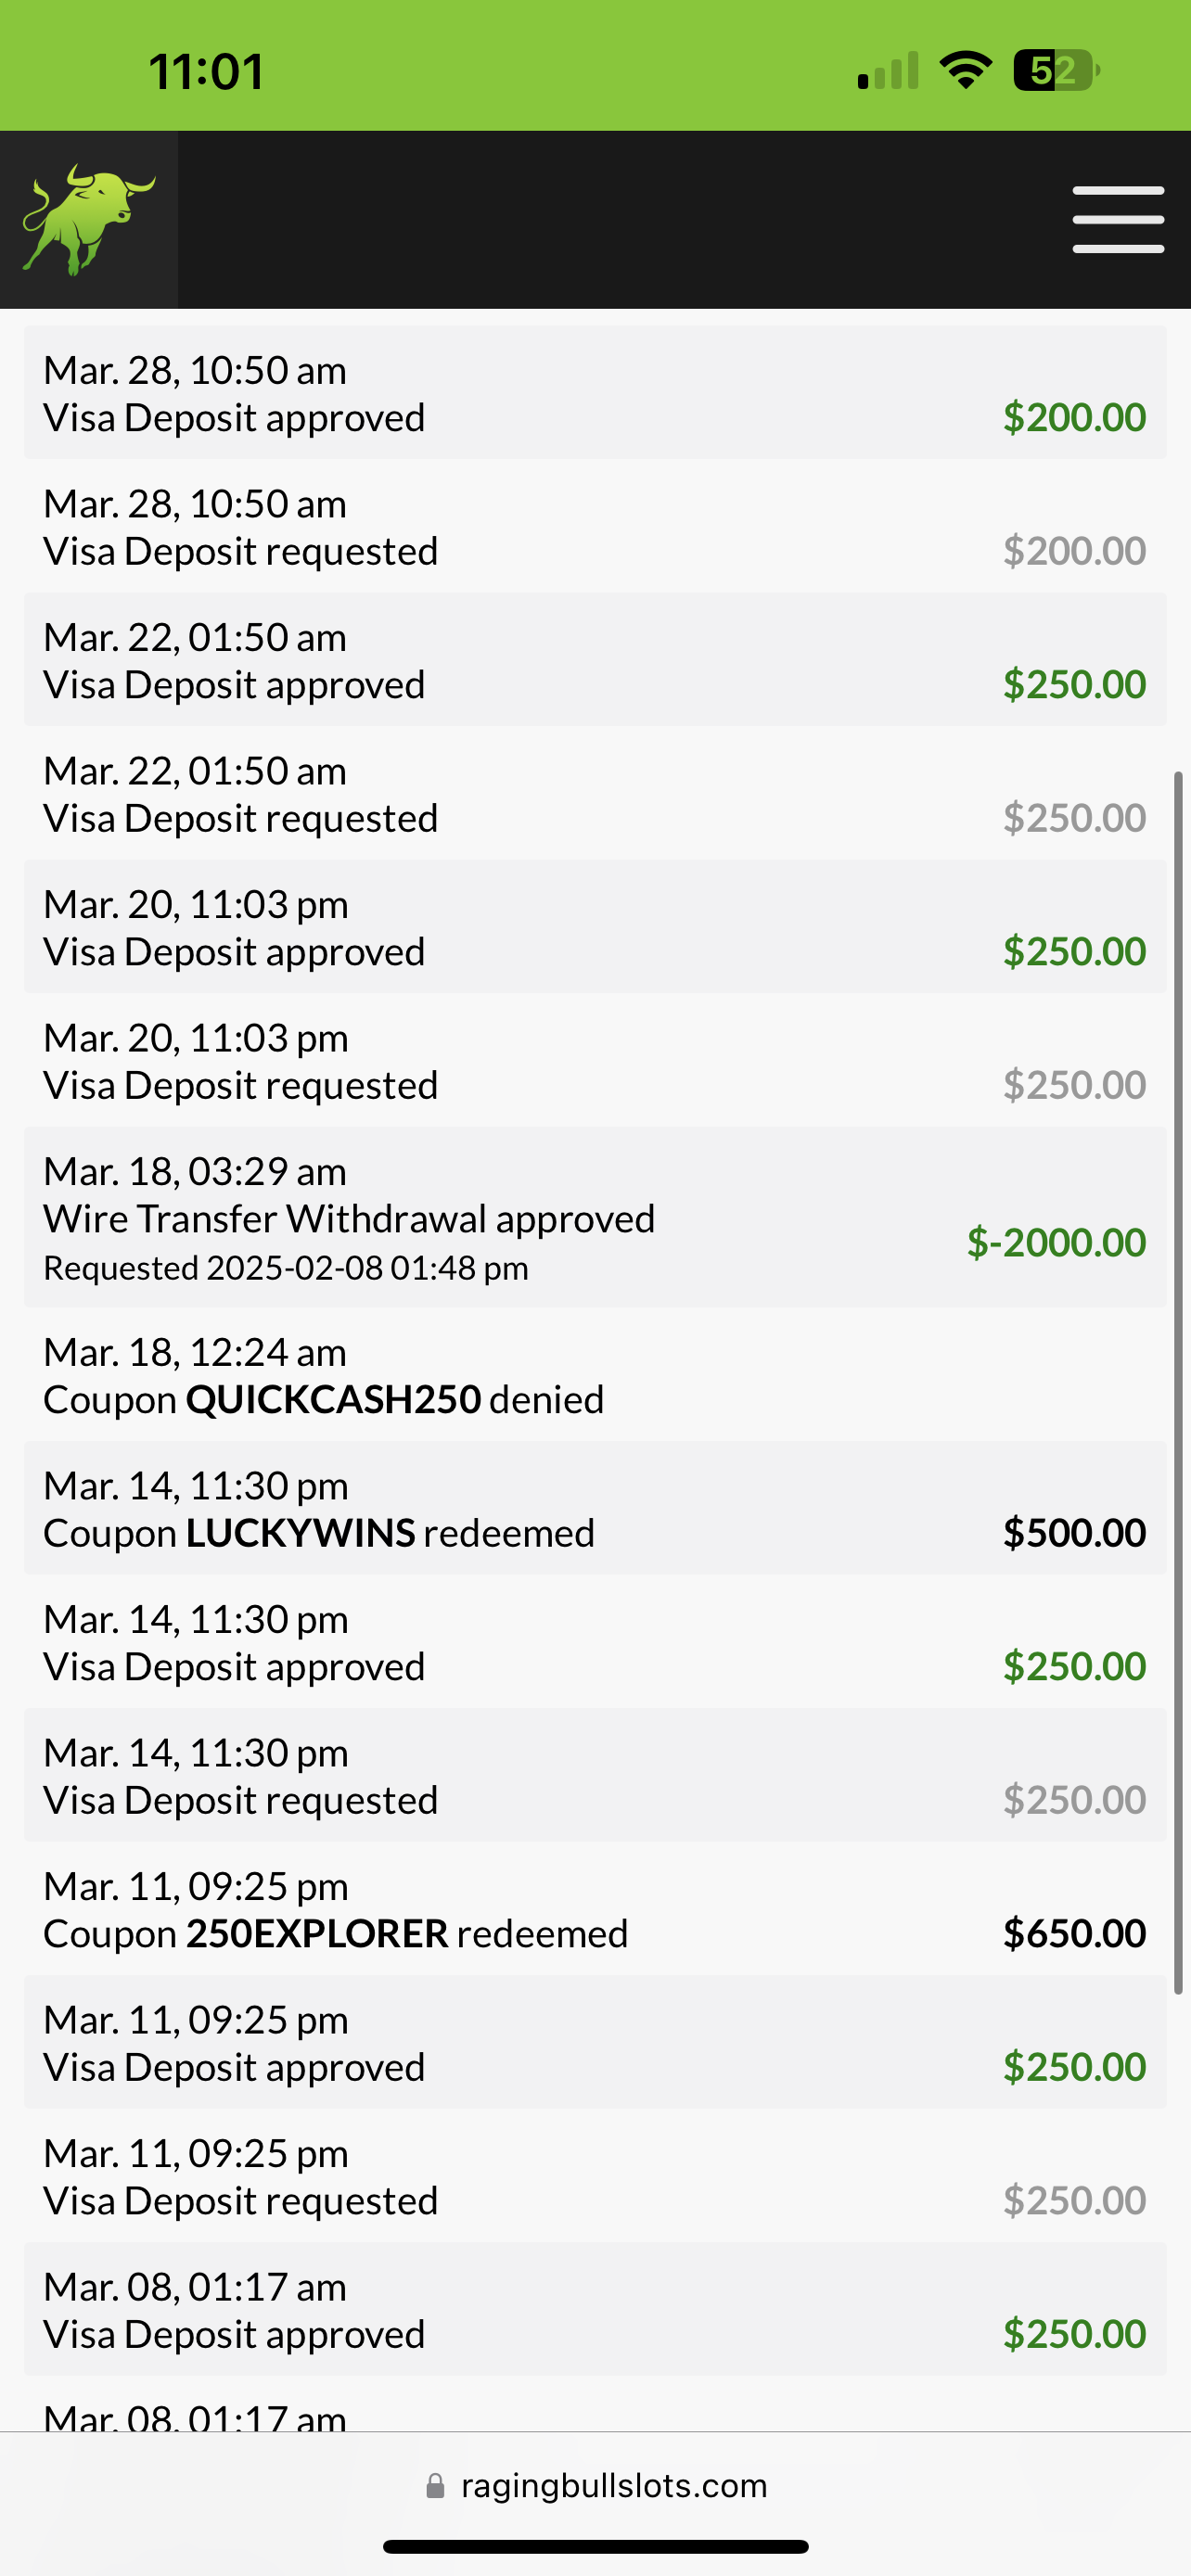Select the Coupon 250EXPLORER redeemed row
This screenshot has width=1191, height=2576.
point(595,1909)
